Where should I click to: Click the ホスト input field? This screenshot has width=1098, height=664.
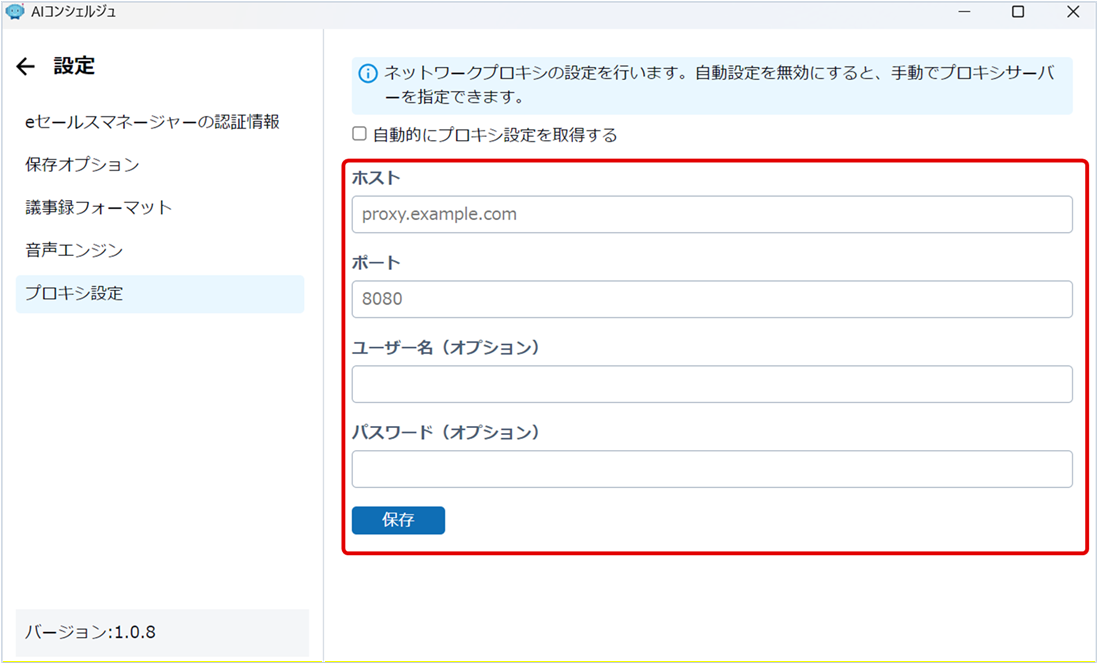click(x=711, y=214)
